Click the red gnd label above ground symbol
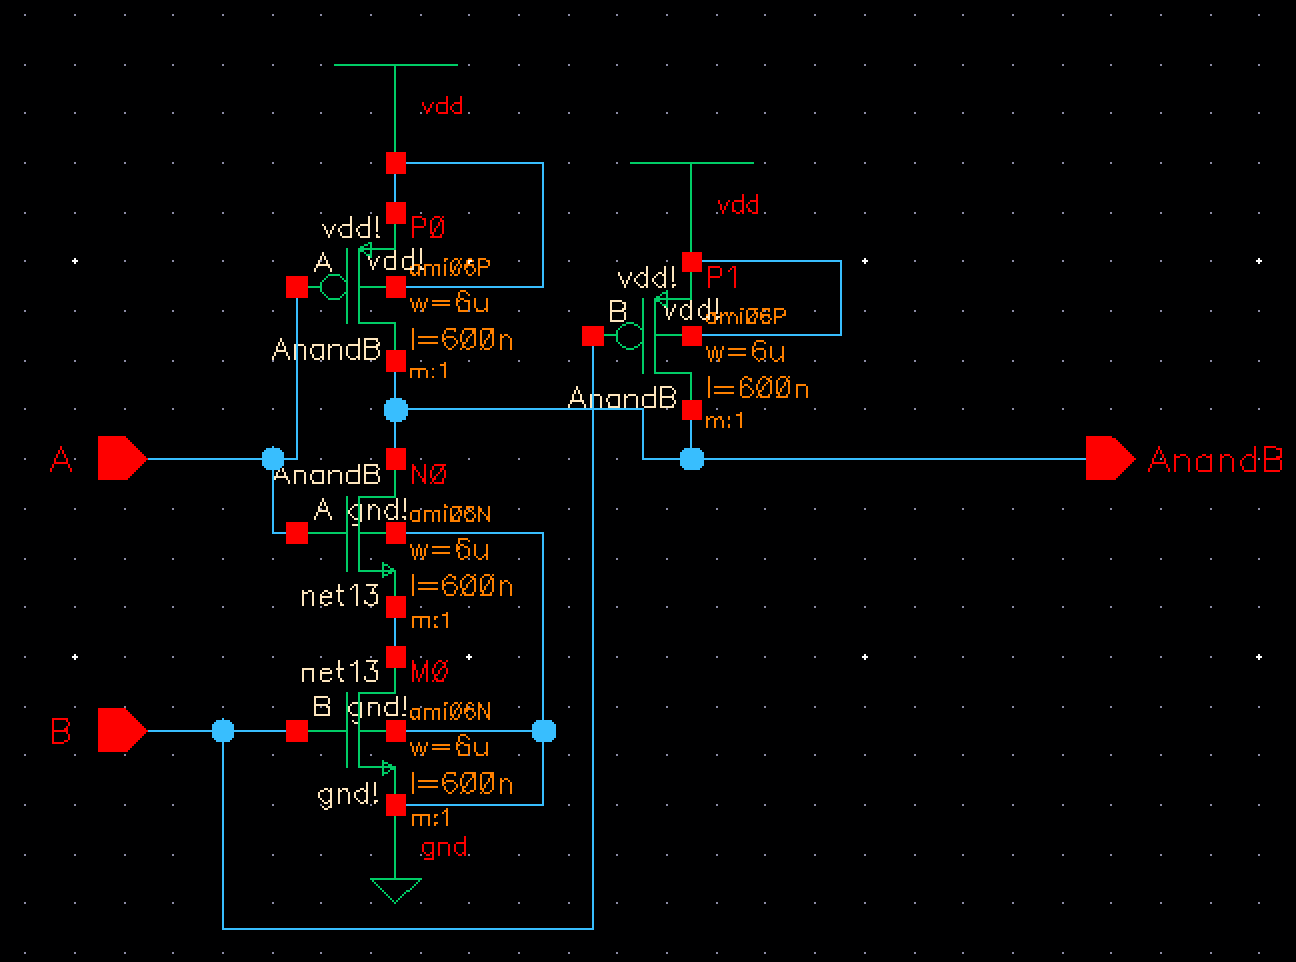Image resolution: width=1296 pixels, height=962 pixels. tap(444, 847)
